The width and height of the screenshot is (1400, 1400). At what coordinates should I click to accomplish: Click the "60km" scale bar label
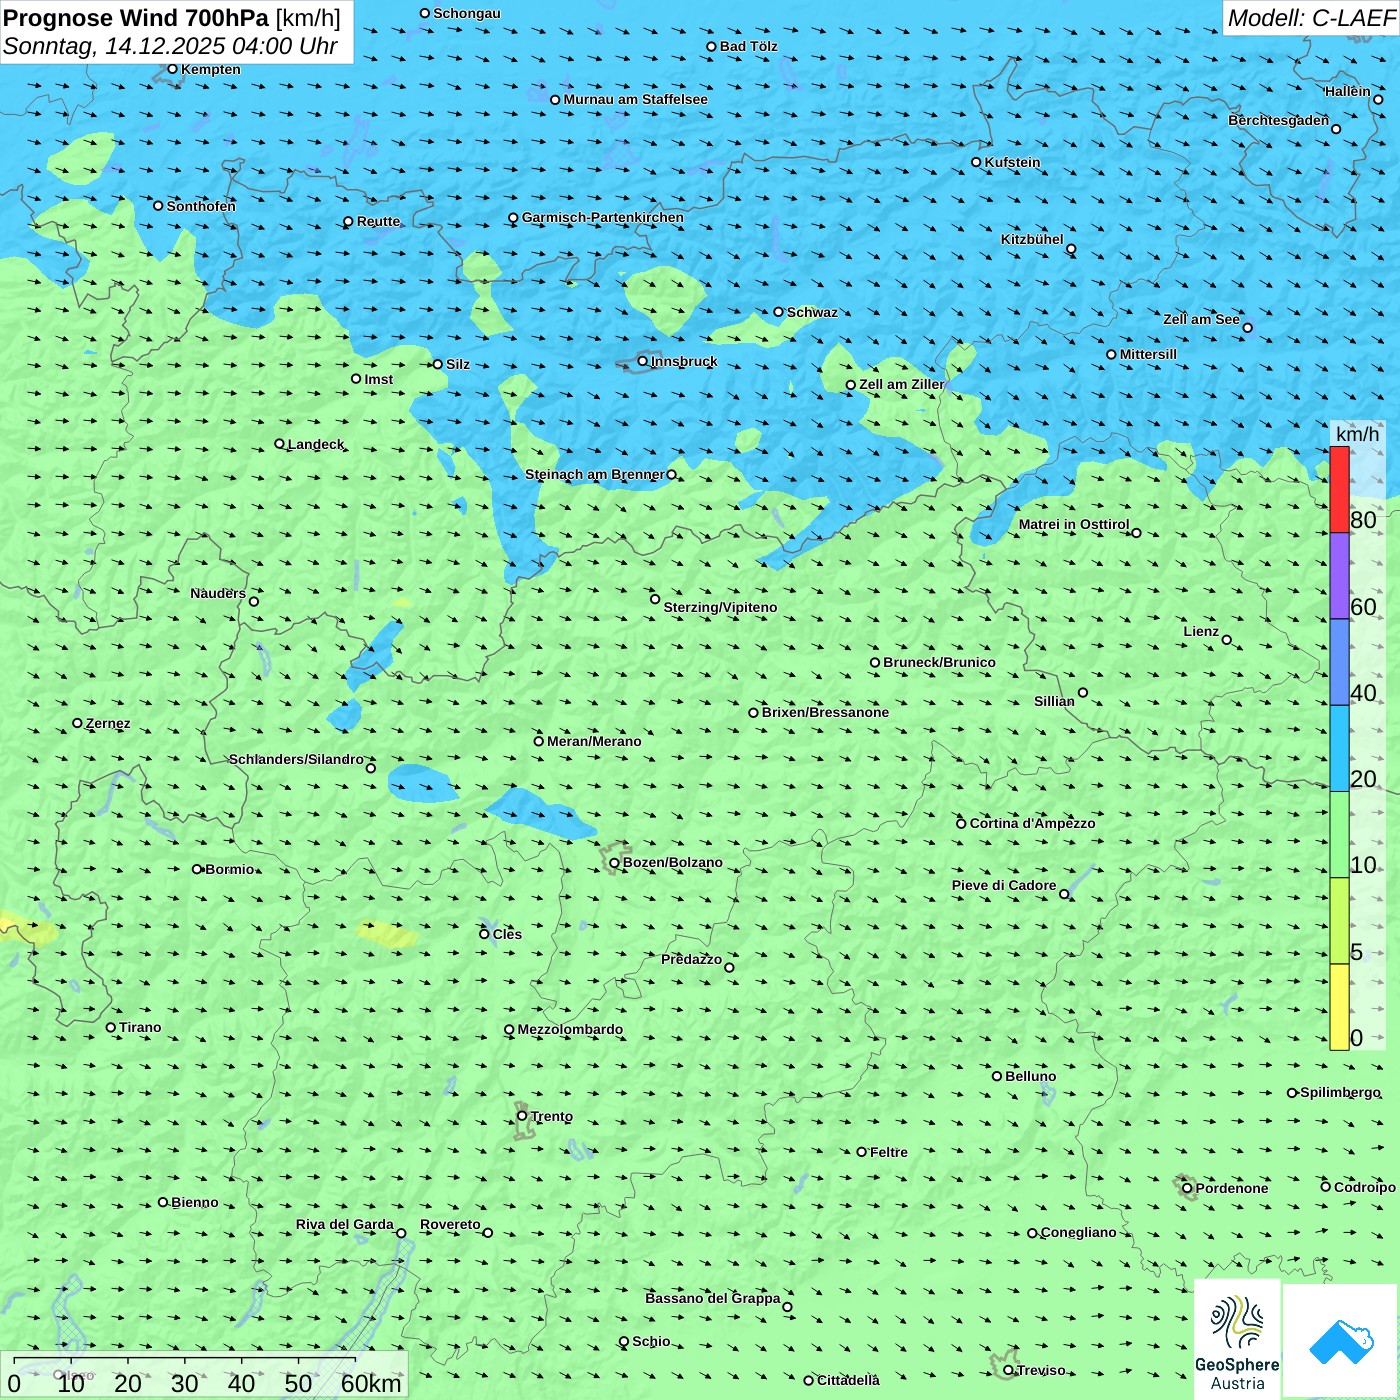(371, 1383)
